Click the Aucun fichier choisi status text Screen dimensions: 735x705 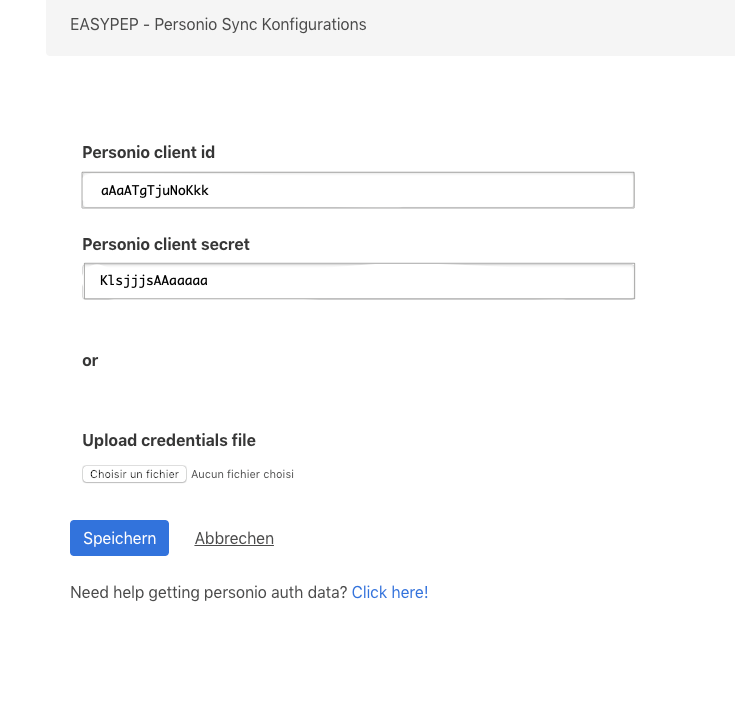tap(243, 474)
